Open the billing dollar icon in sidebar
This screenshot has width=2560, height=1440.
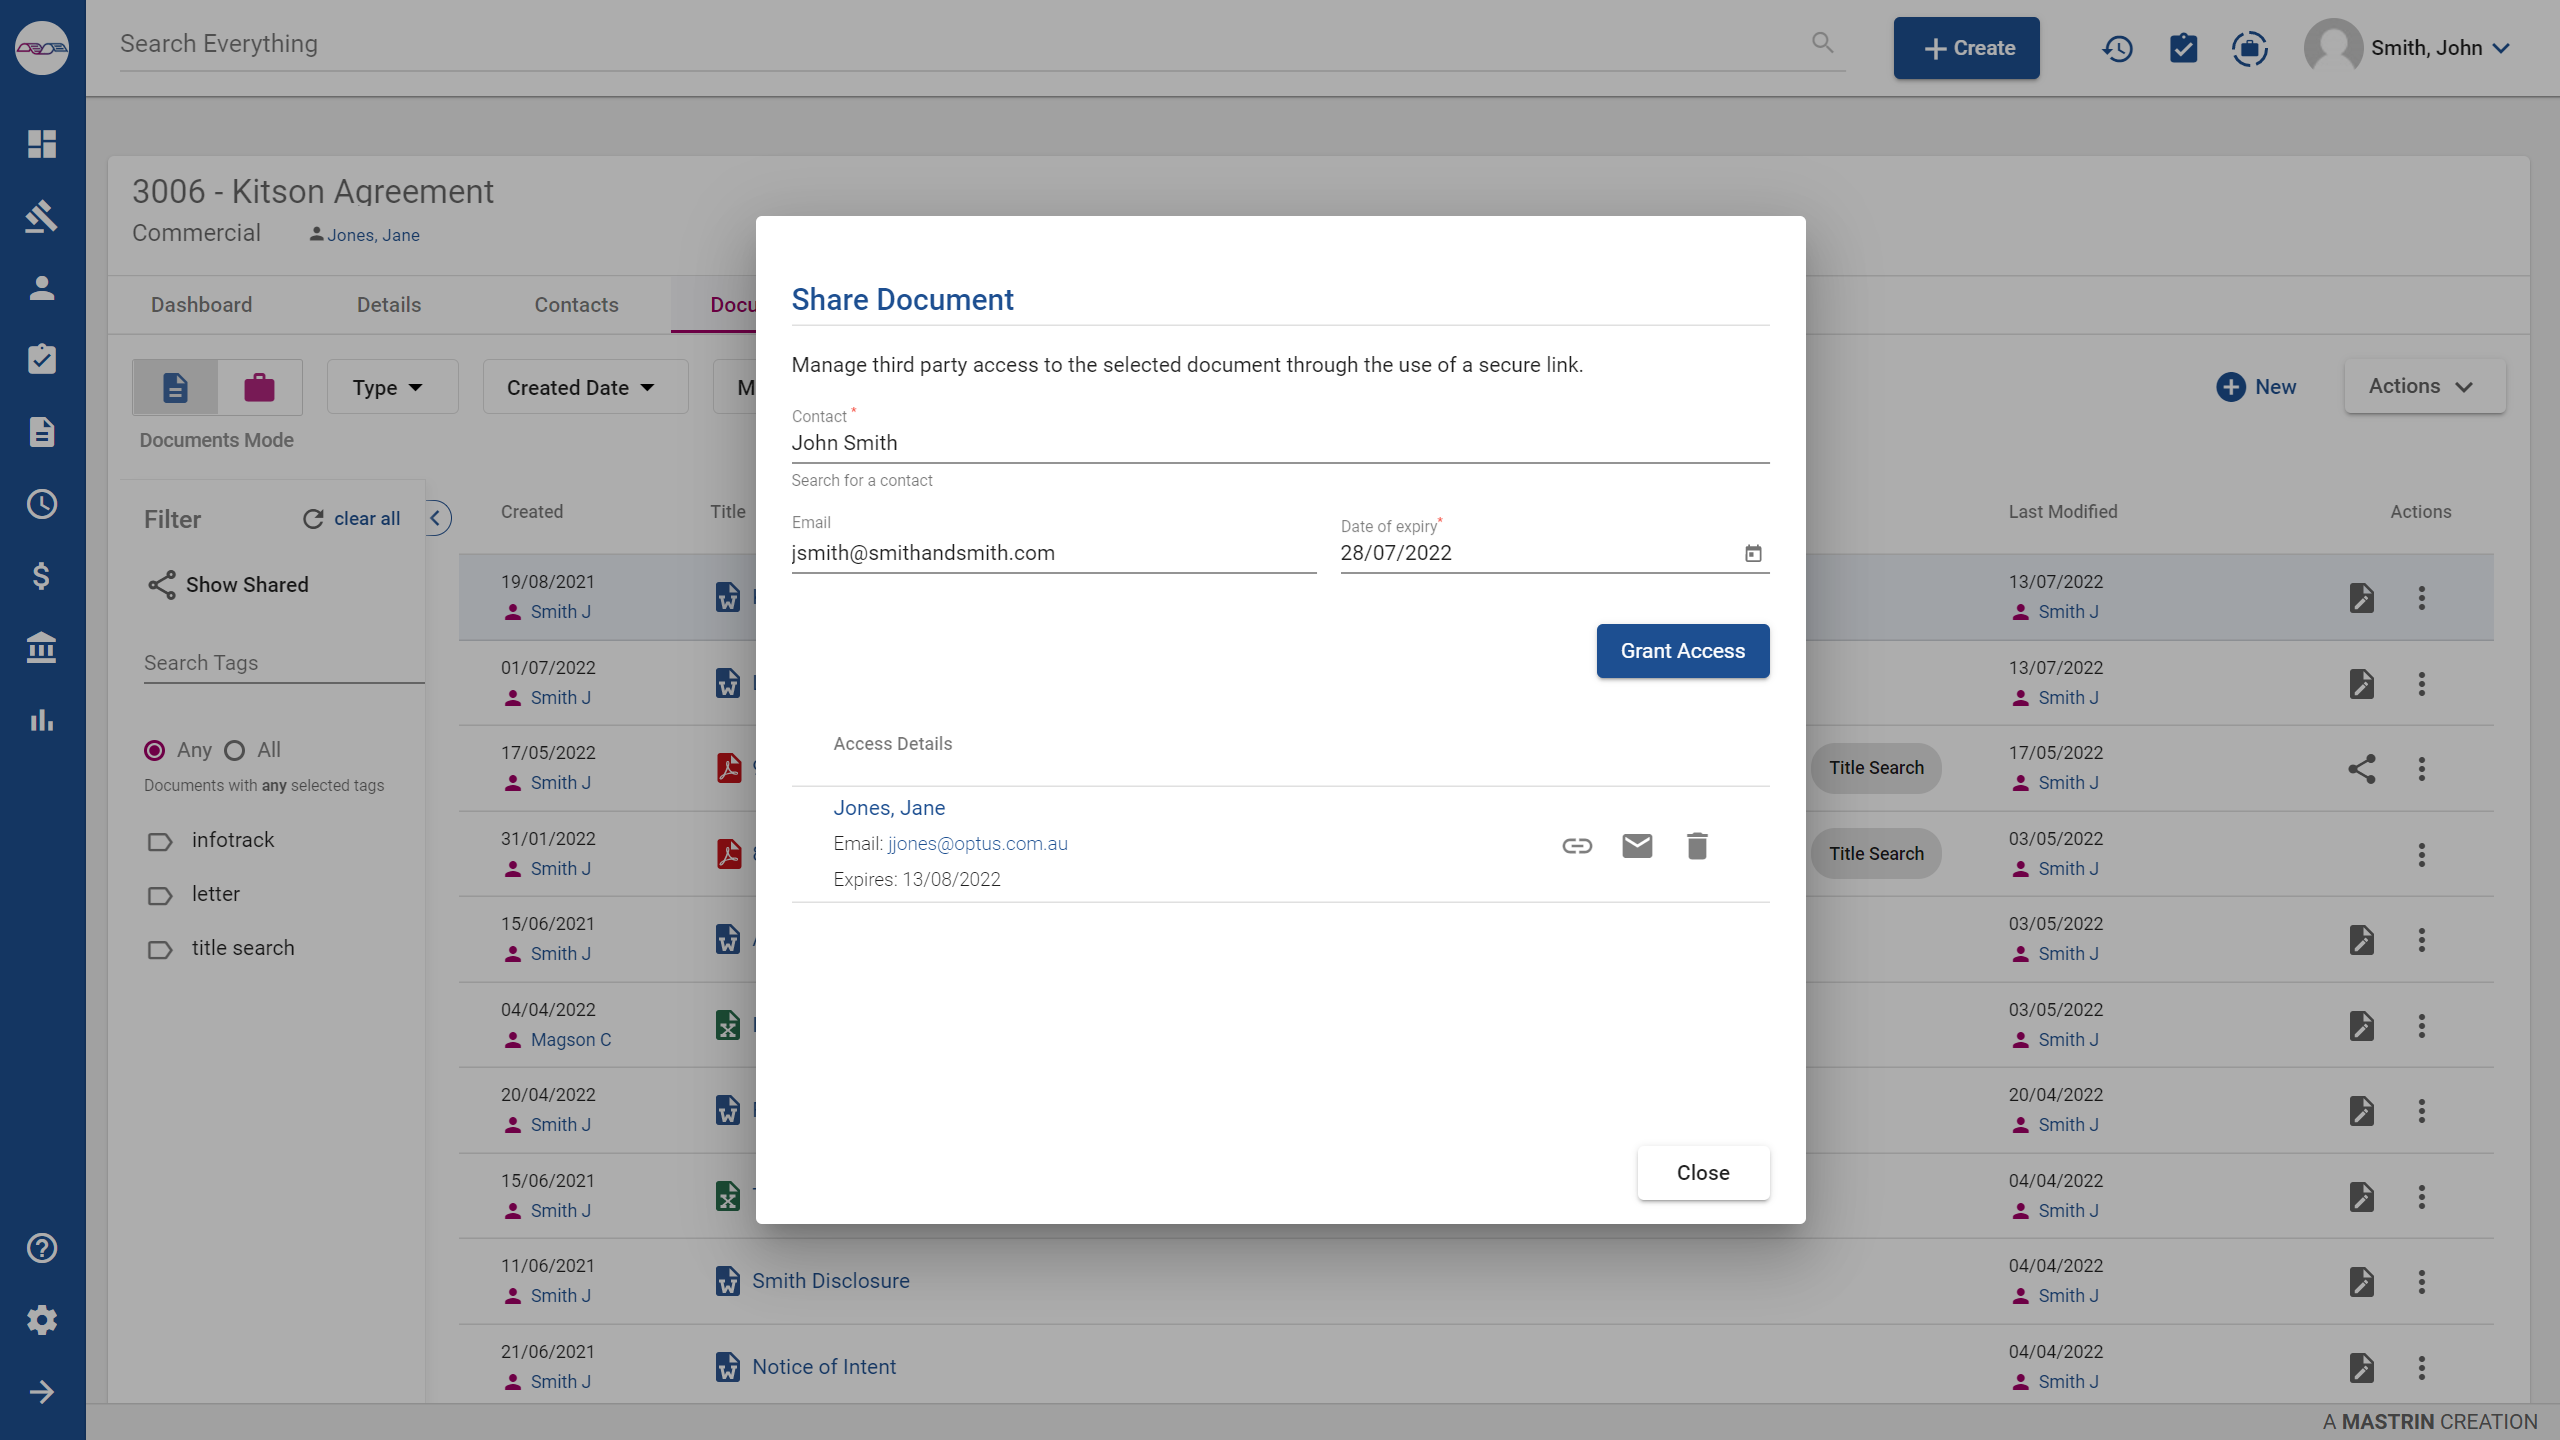click(41, 576)
